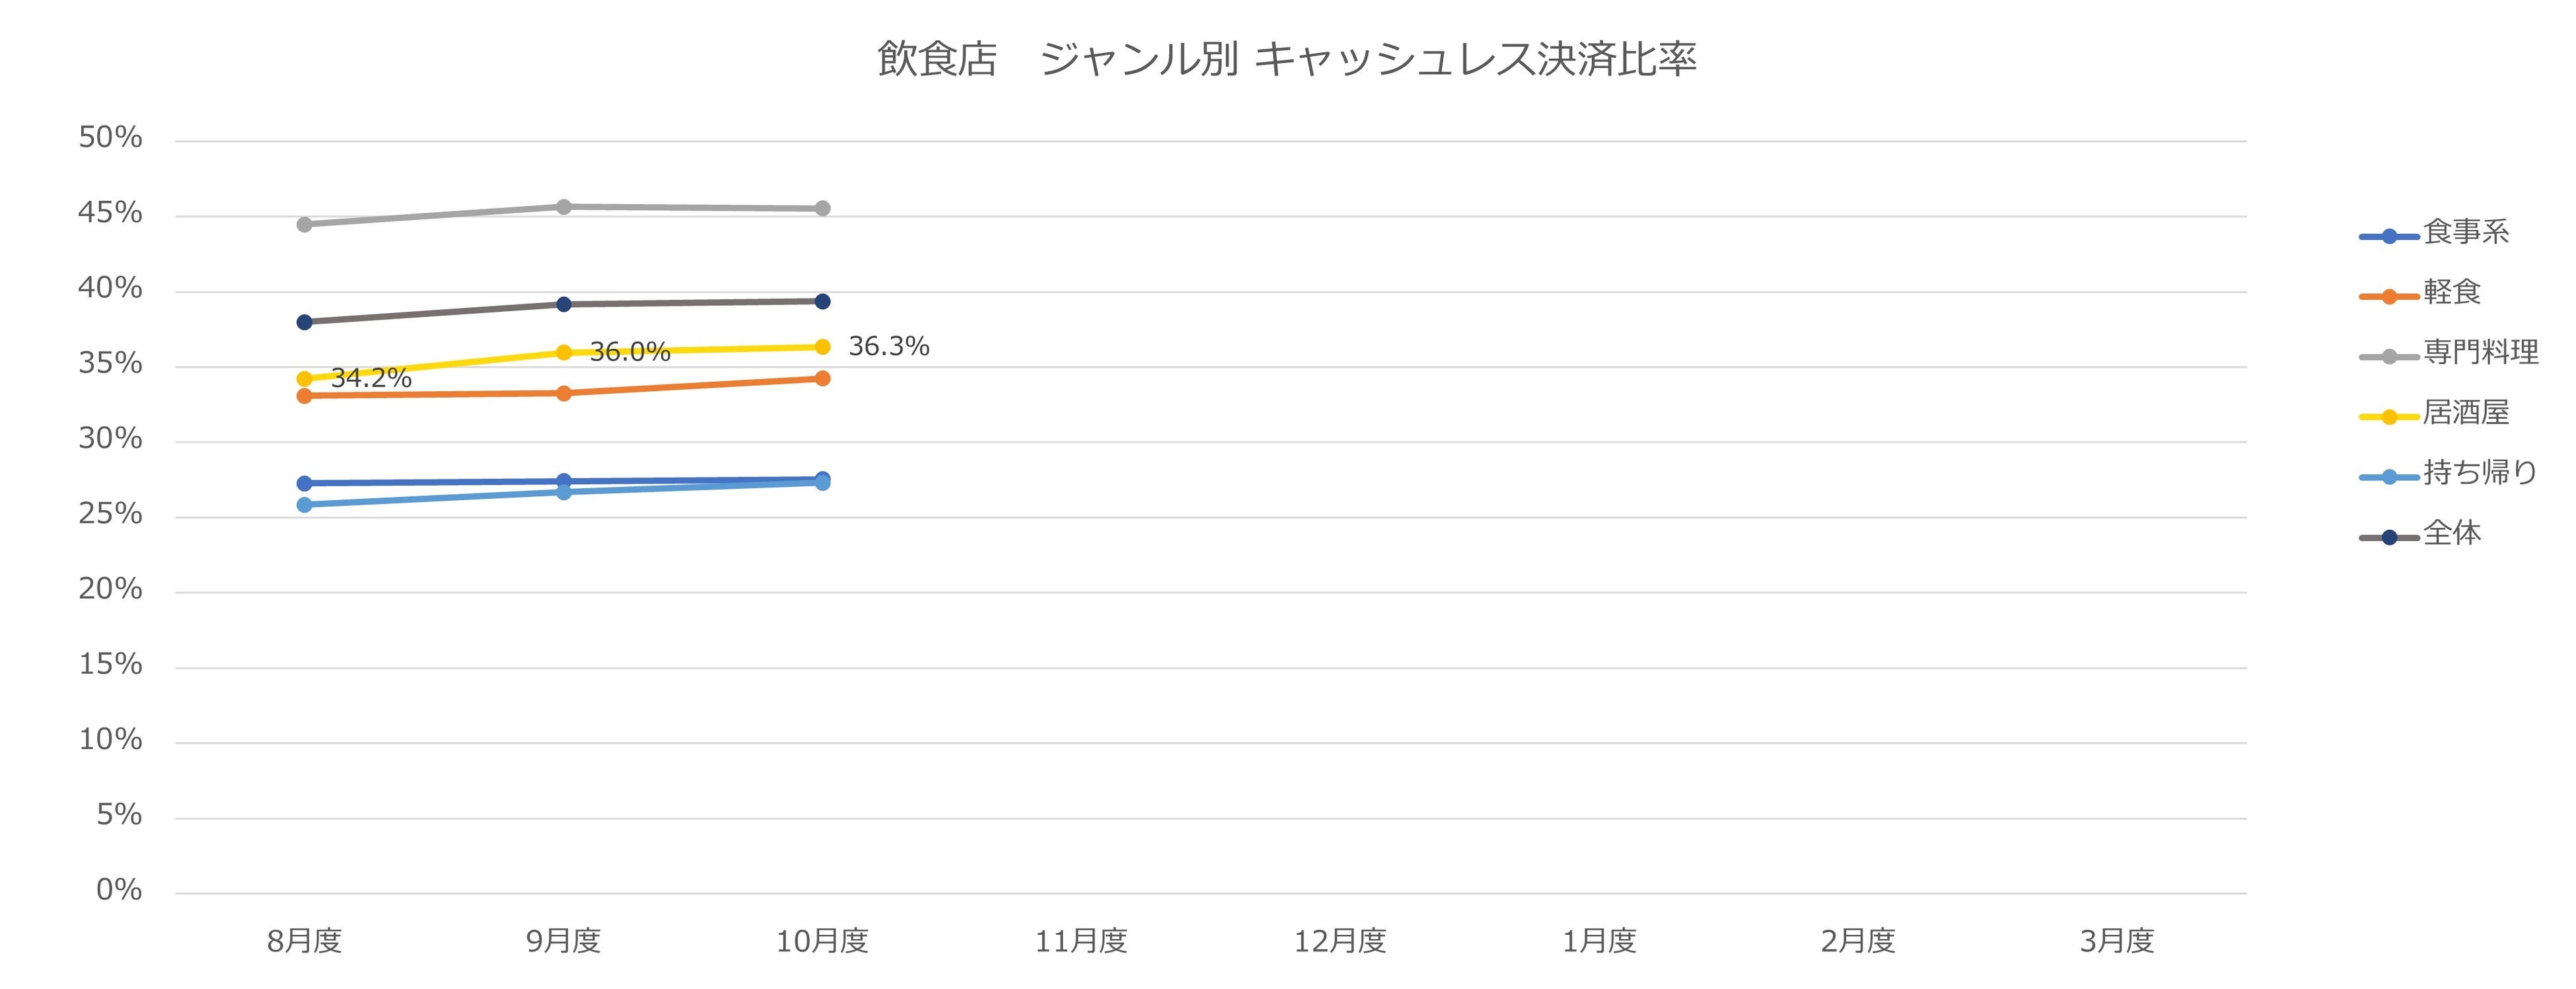2576x989 pixels.
Task: Select the 0% y-axis label
Action: [118, 890]
